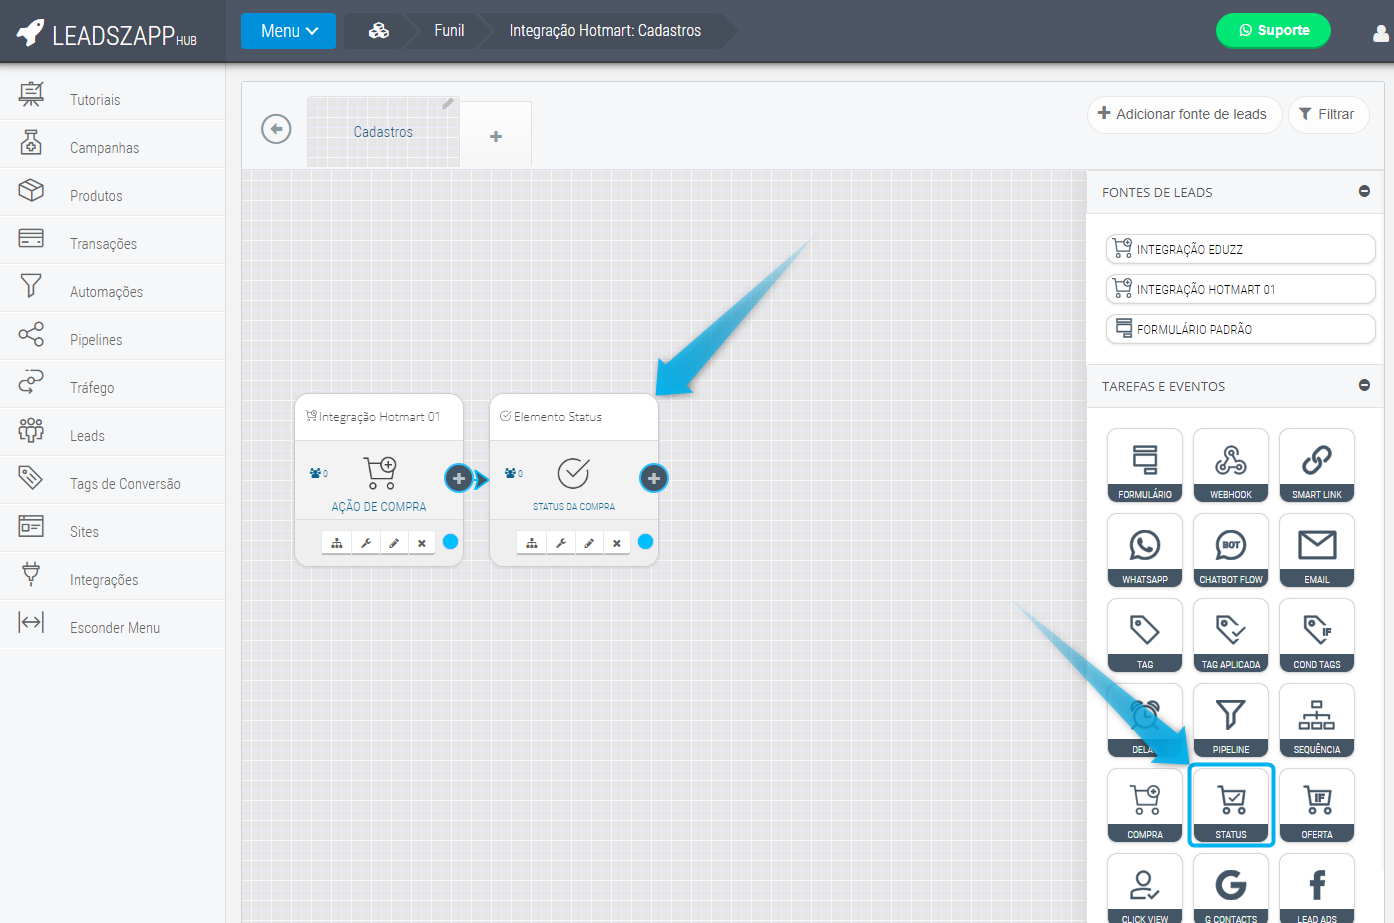Pick the Chatbot Flow element
1394x923 pixels.
click(x=1230, y=550)
